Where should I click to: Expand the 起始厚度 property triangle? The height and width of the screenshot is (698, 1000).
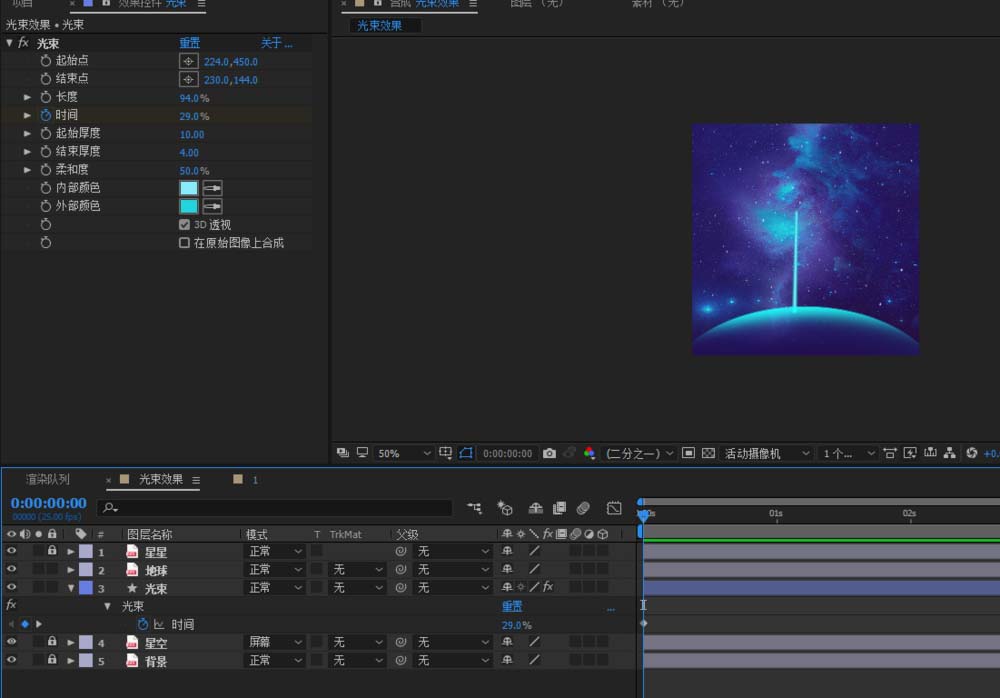(x=28, y=133)
